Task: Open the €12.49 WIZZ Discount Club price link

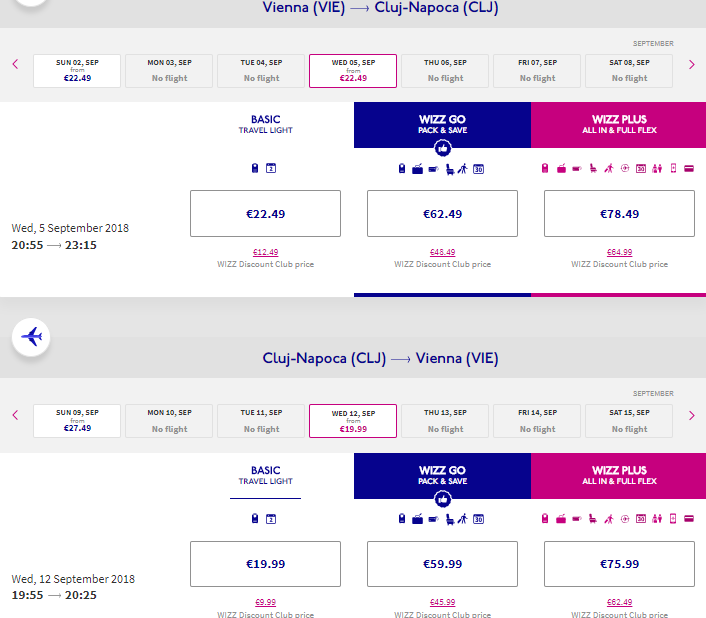Action: point(265,252)
